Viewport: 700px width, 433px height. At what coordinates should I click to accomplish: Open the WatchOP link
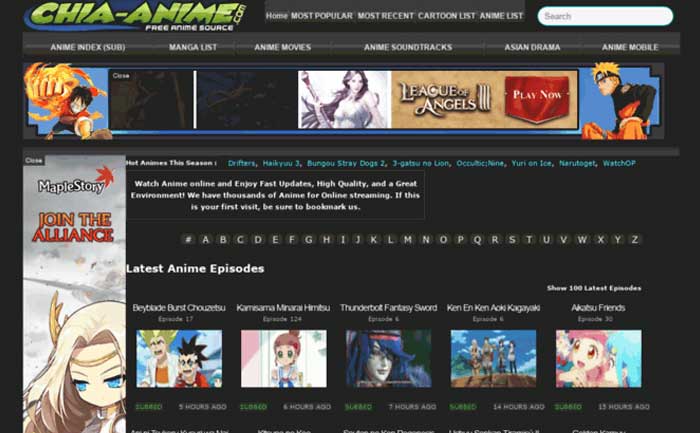click(x=619, y=163)
